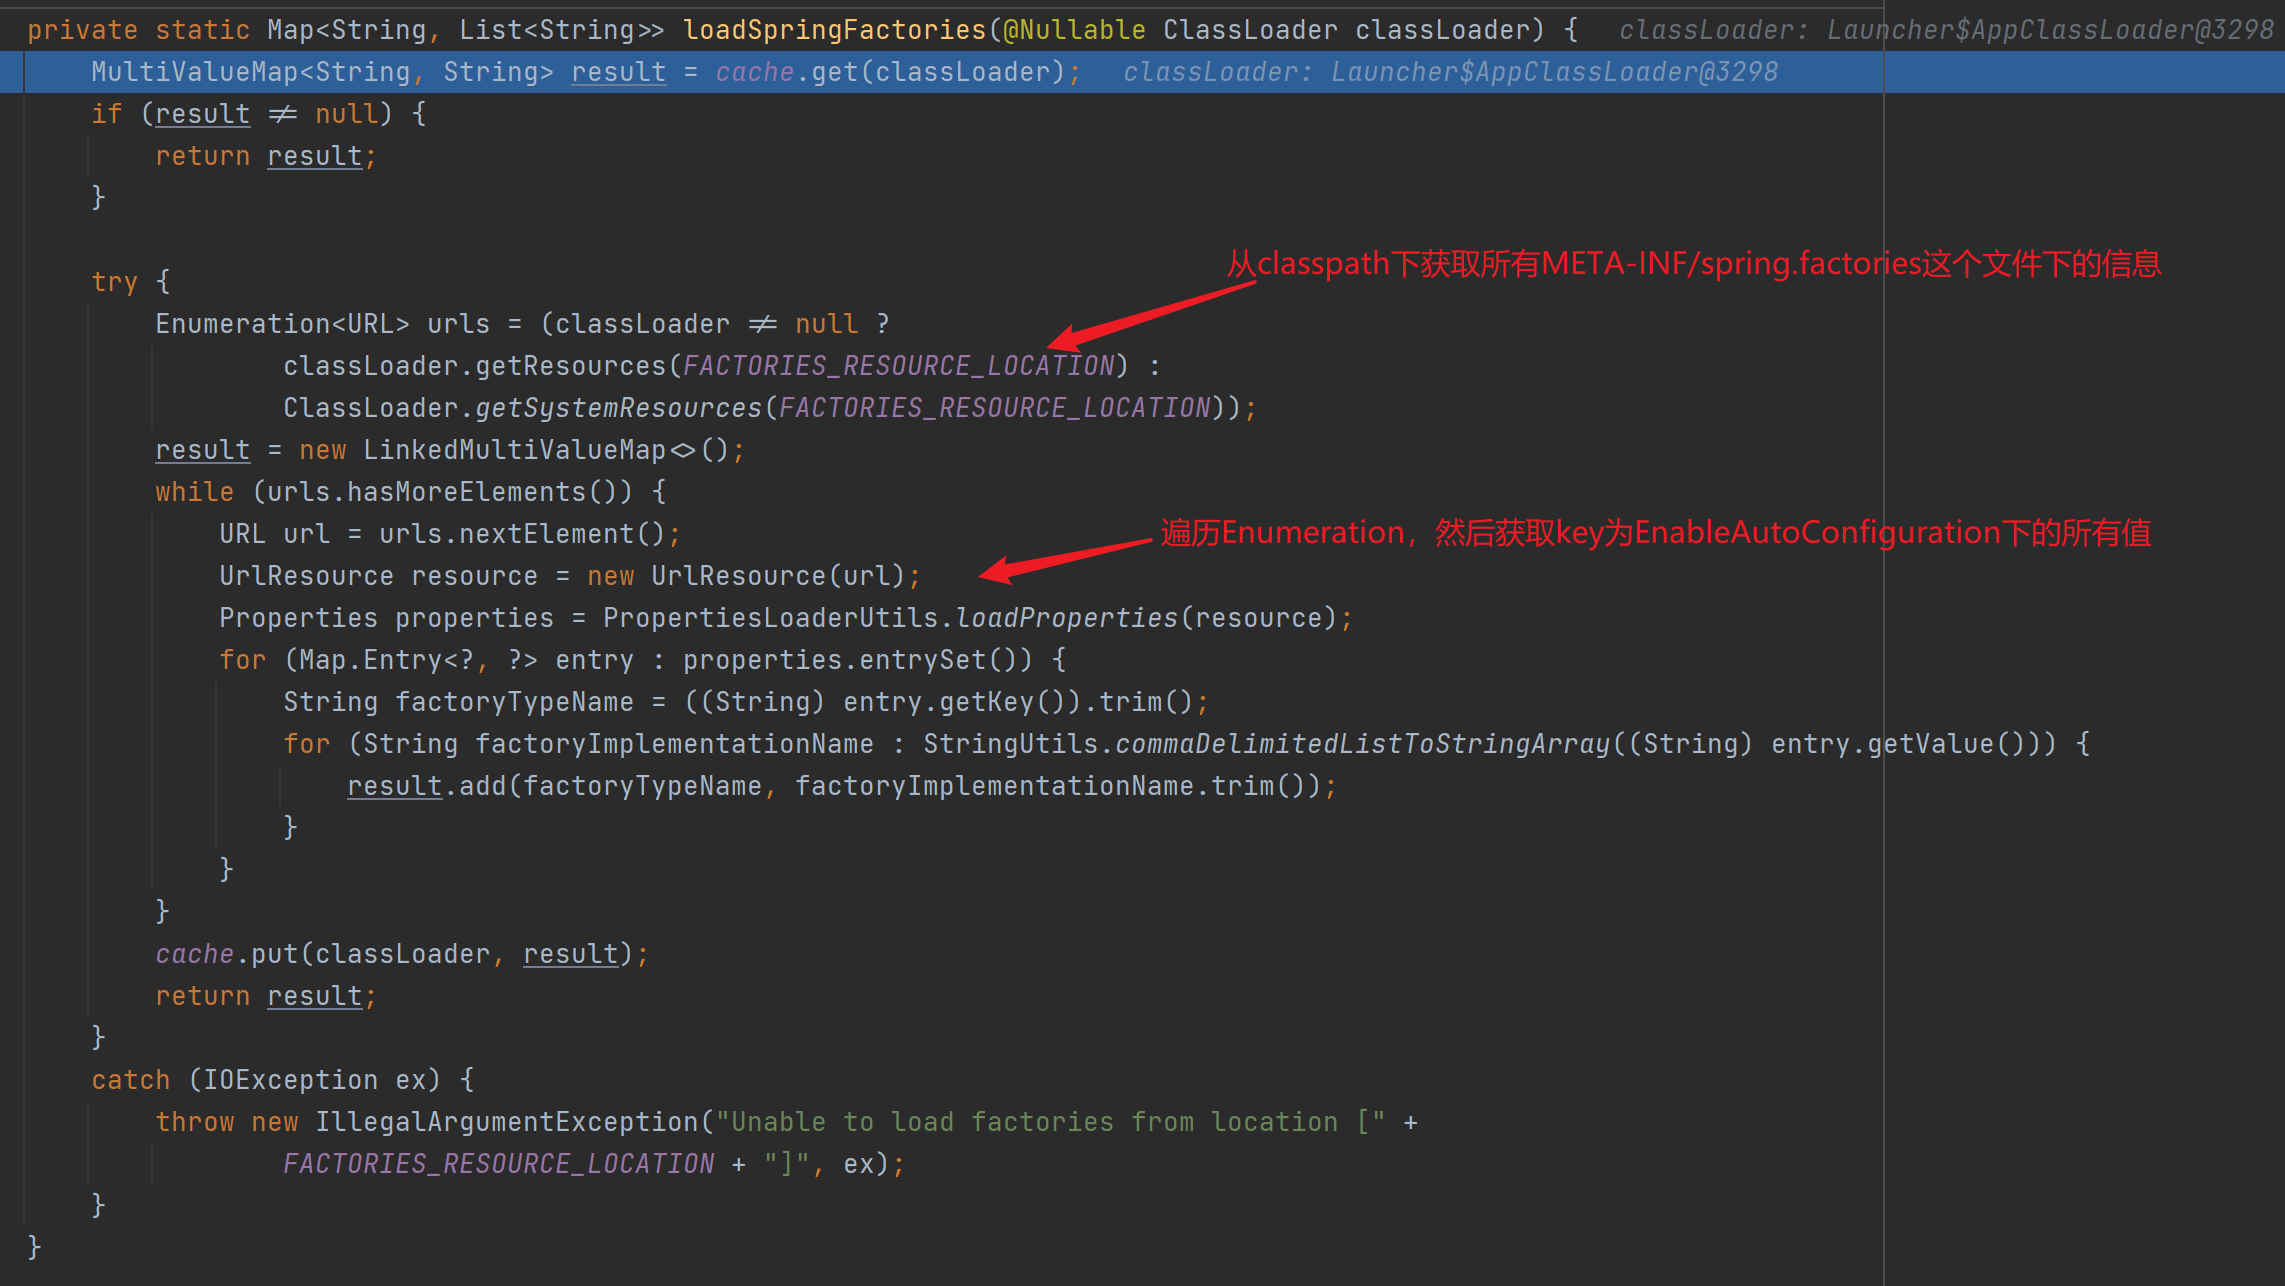The height and width of the screenshot is (1286, 2285).
Task: Click IOException in the catch clause
Action: coord(289,1080)
